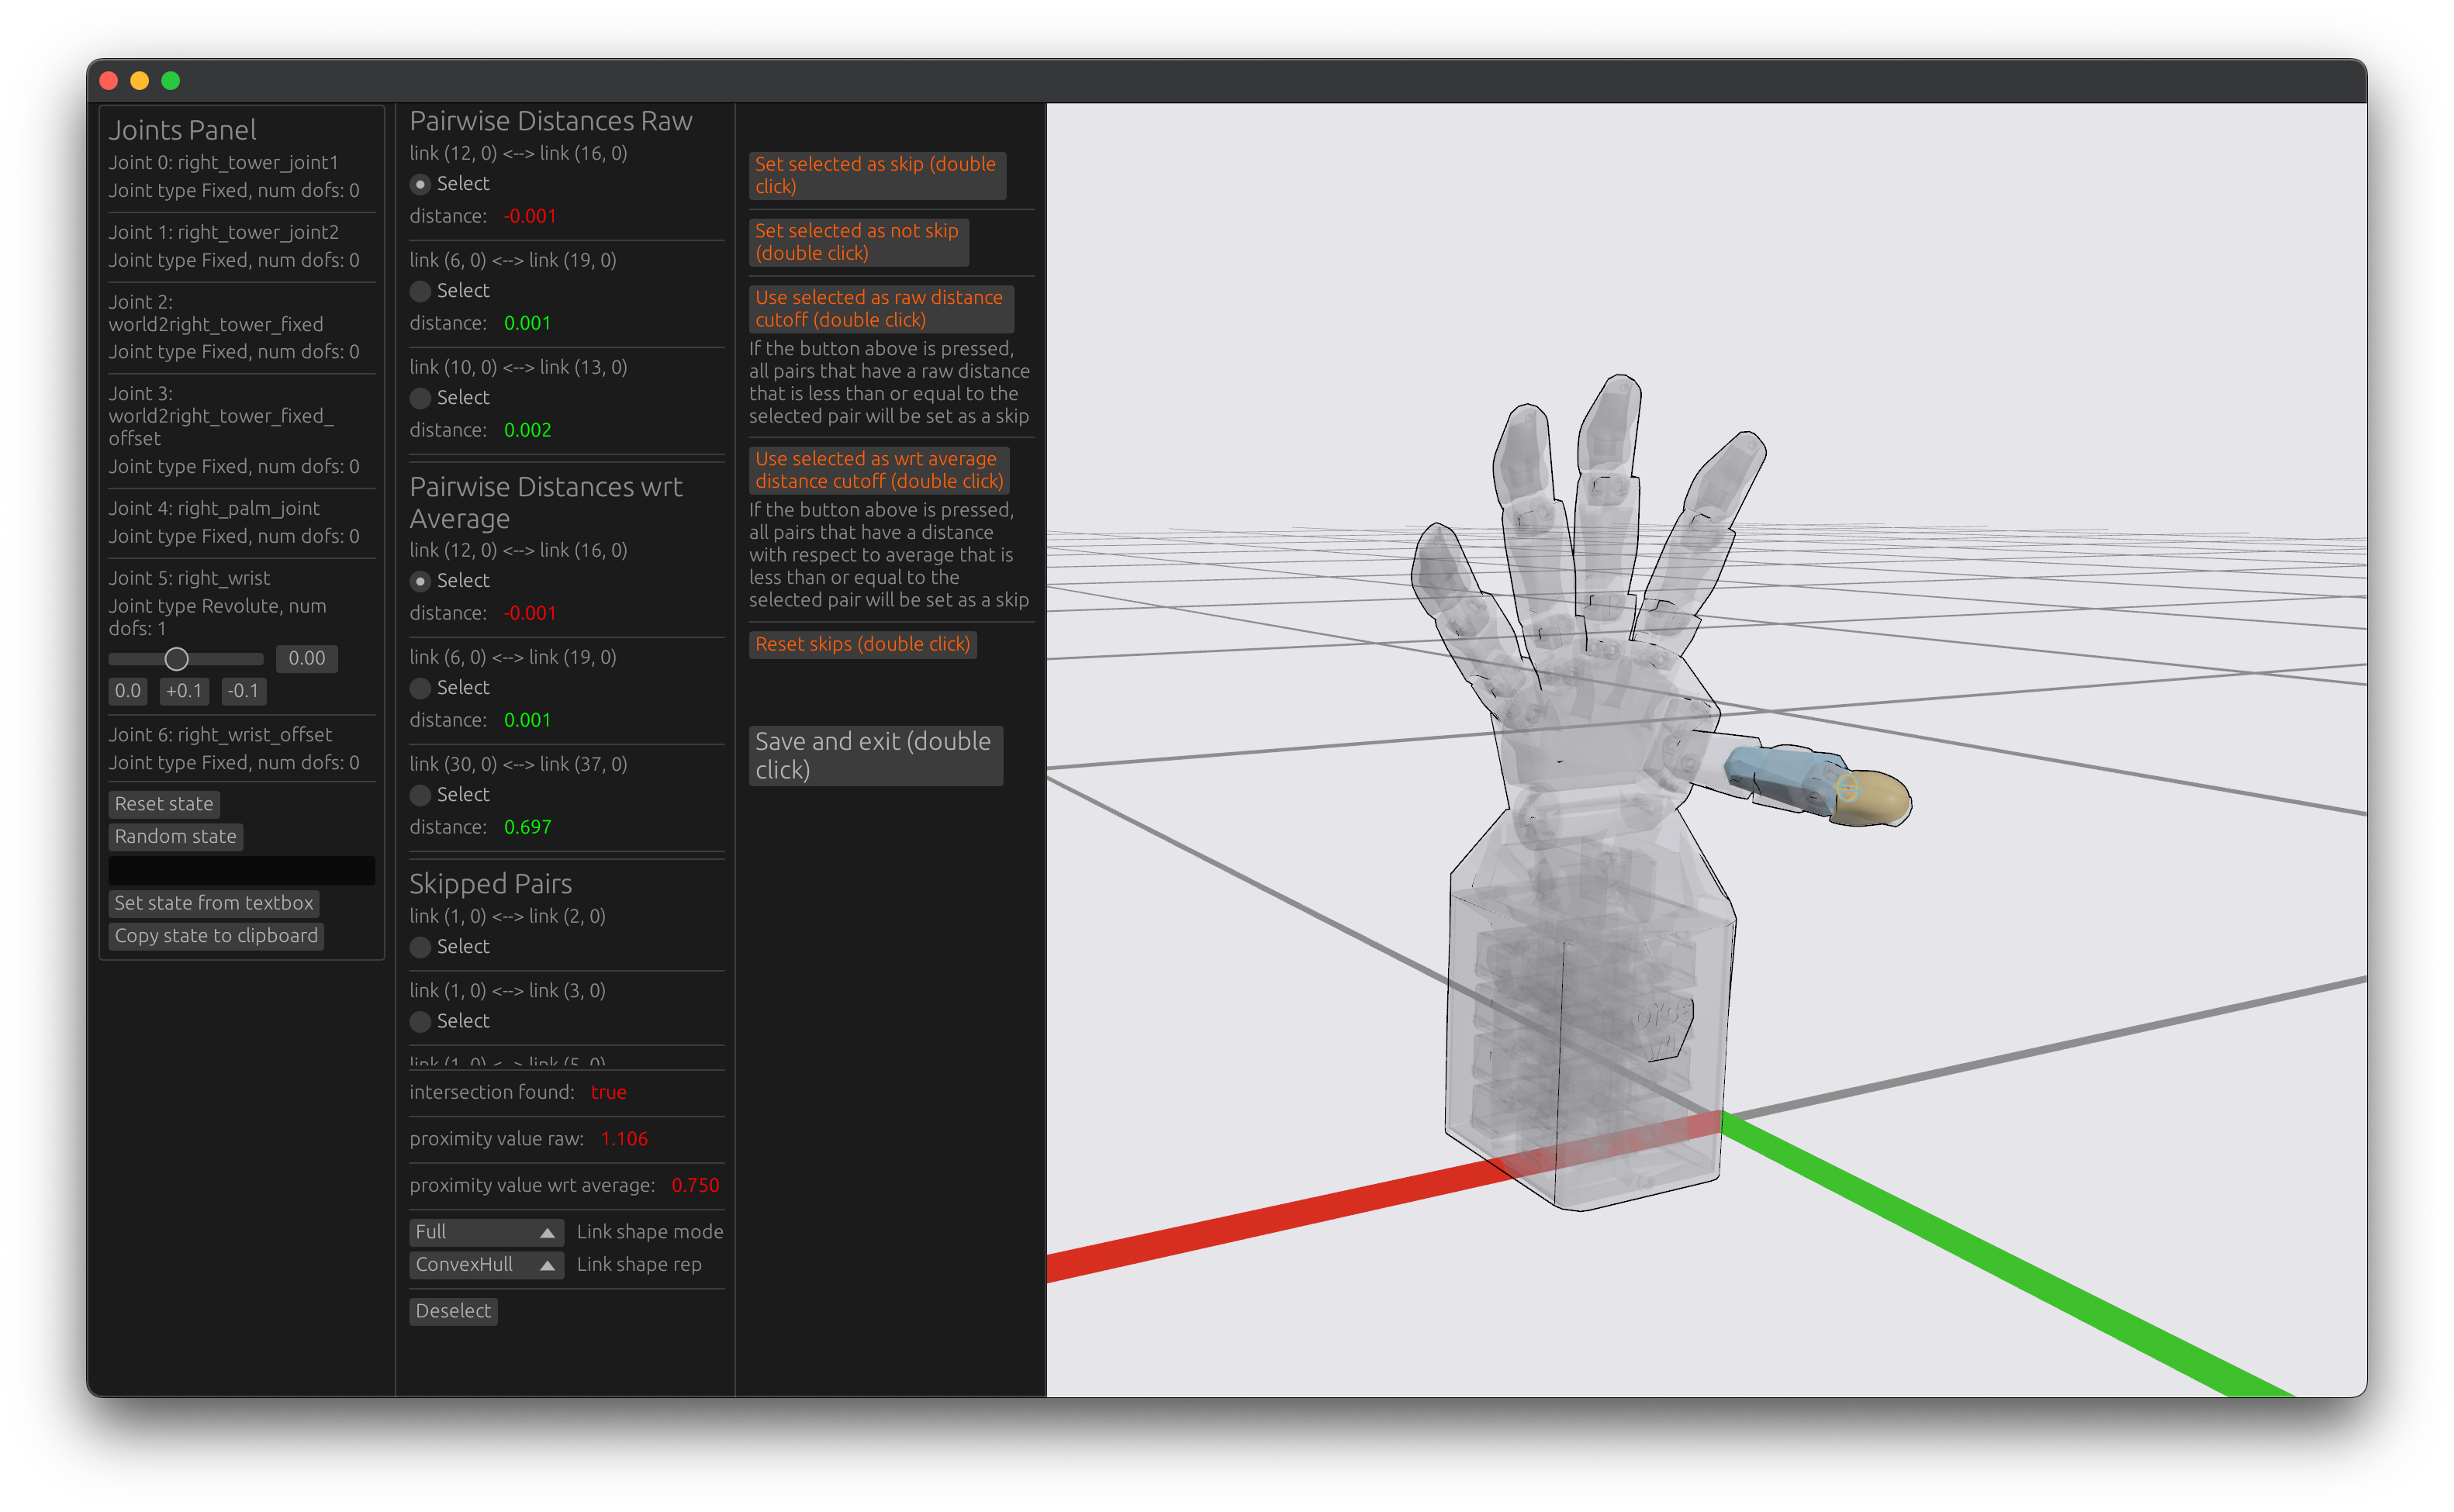Click the Reset skips button
The width and height of the screenshot is (2454, 1512).
(x=862, y=644)
